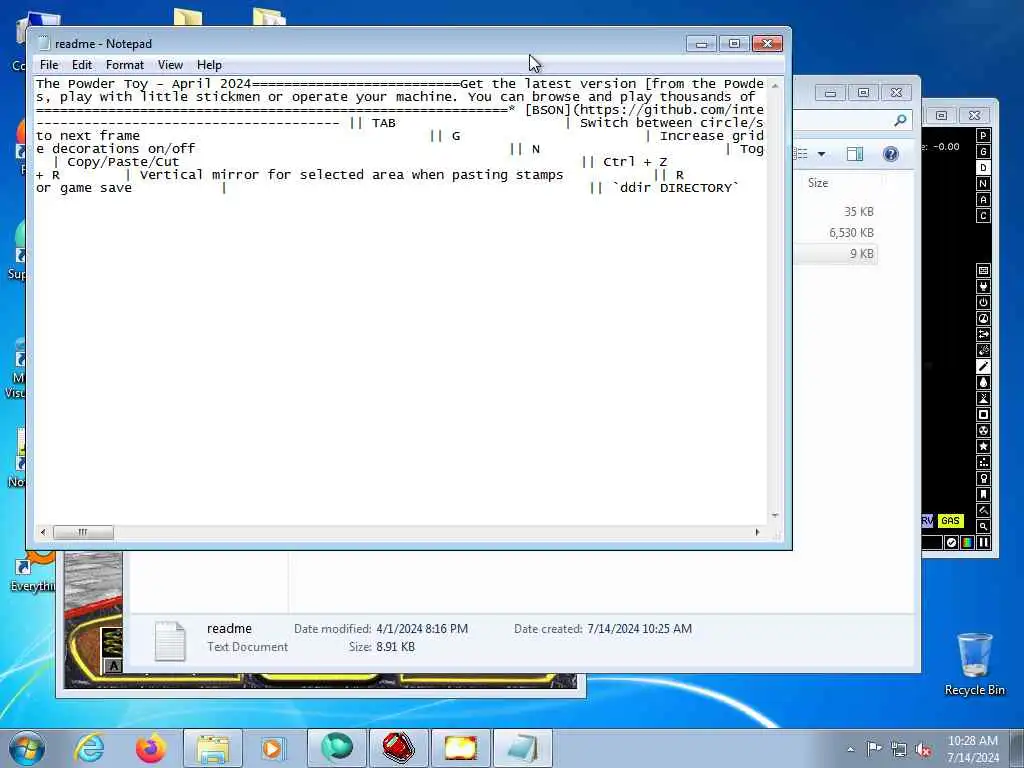The height and width of the screenshot is (768, 1024).
Task: Click the readme file icon in details pane
Action: coord(170,640)
